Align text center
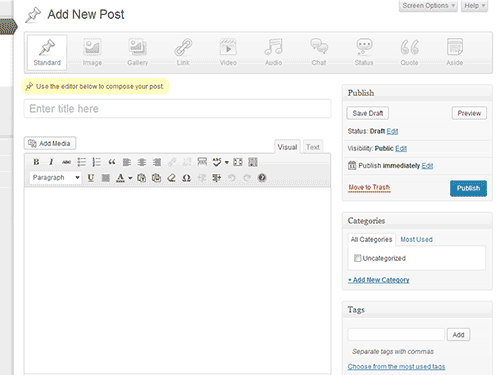The width and height of the screenshot is (500, 375). tap(142, 162)
